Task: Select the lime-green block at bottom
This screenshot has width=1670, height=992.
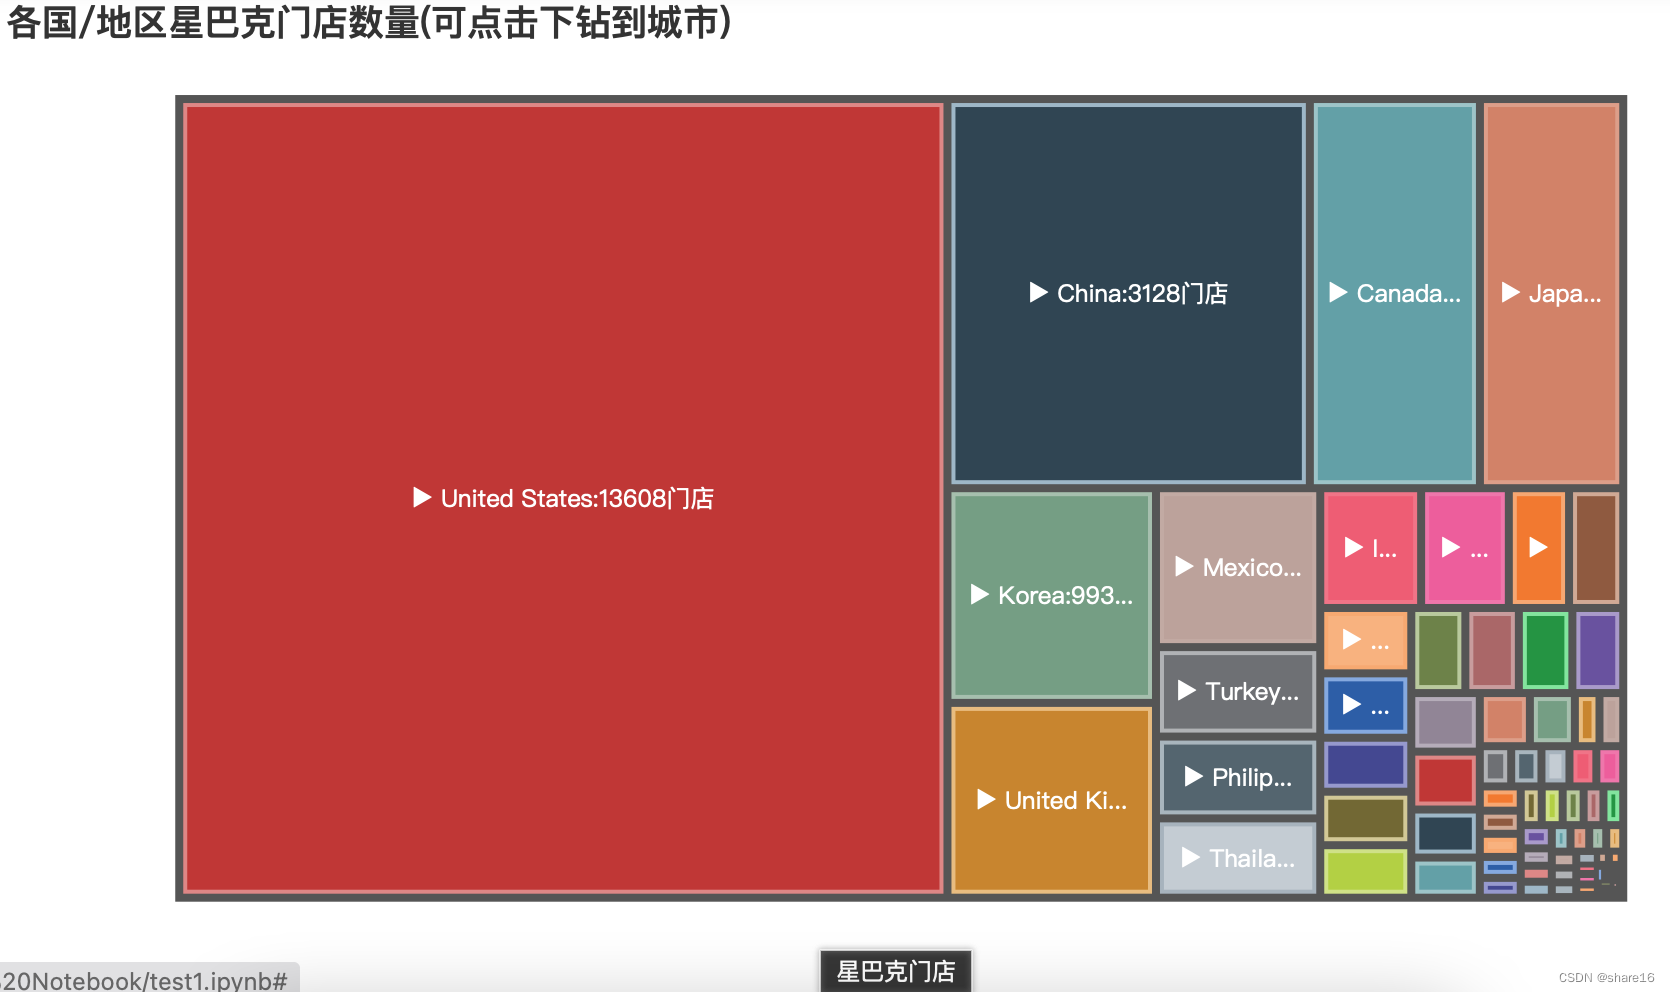Action: (1366, 871)
